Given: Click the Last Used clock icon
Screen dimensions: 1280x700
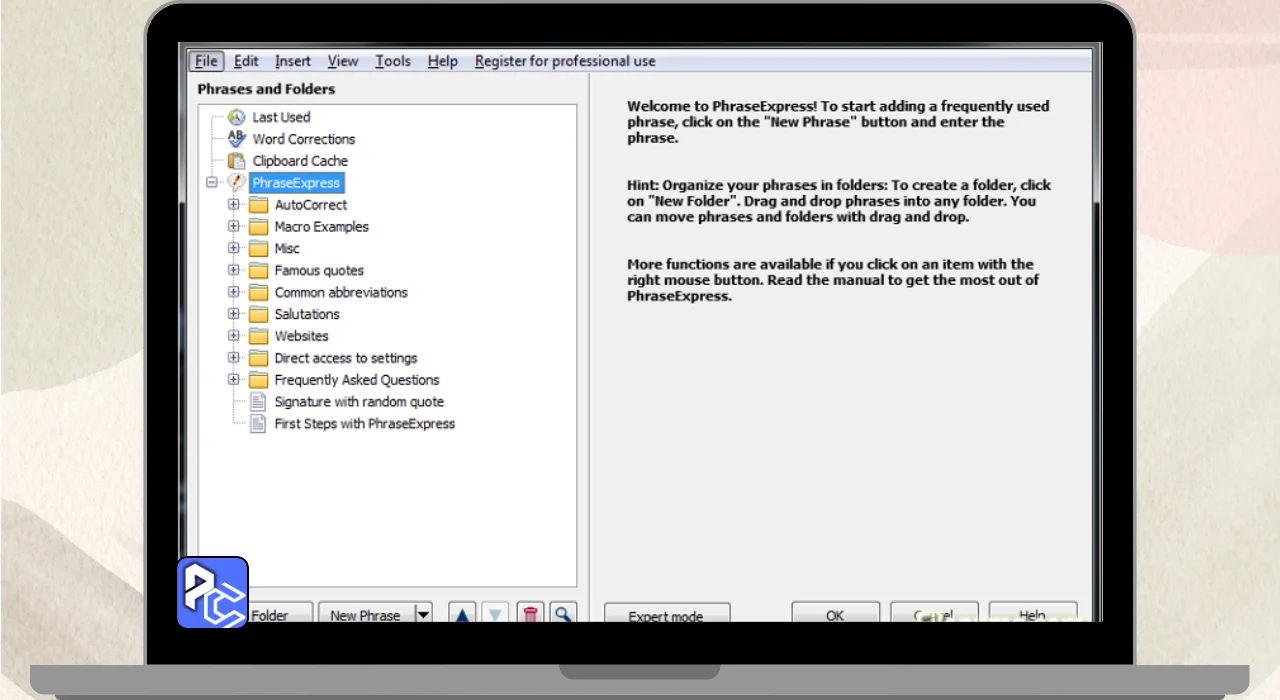Looking at the screenshot, I should click(x=236, y=117).
